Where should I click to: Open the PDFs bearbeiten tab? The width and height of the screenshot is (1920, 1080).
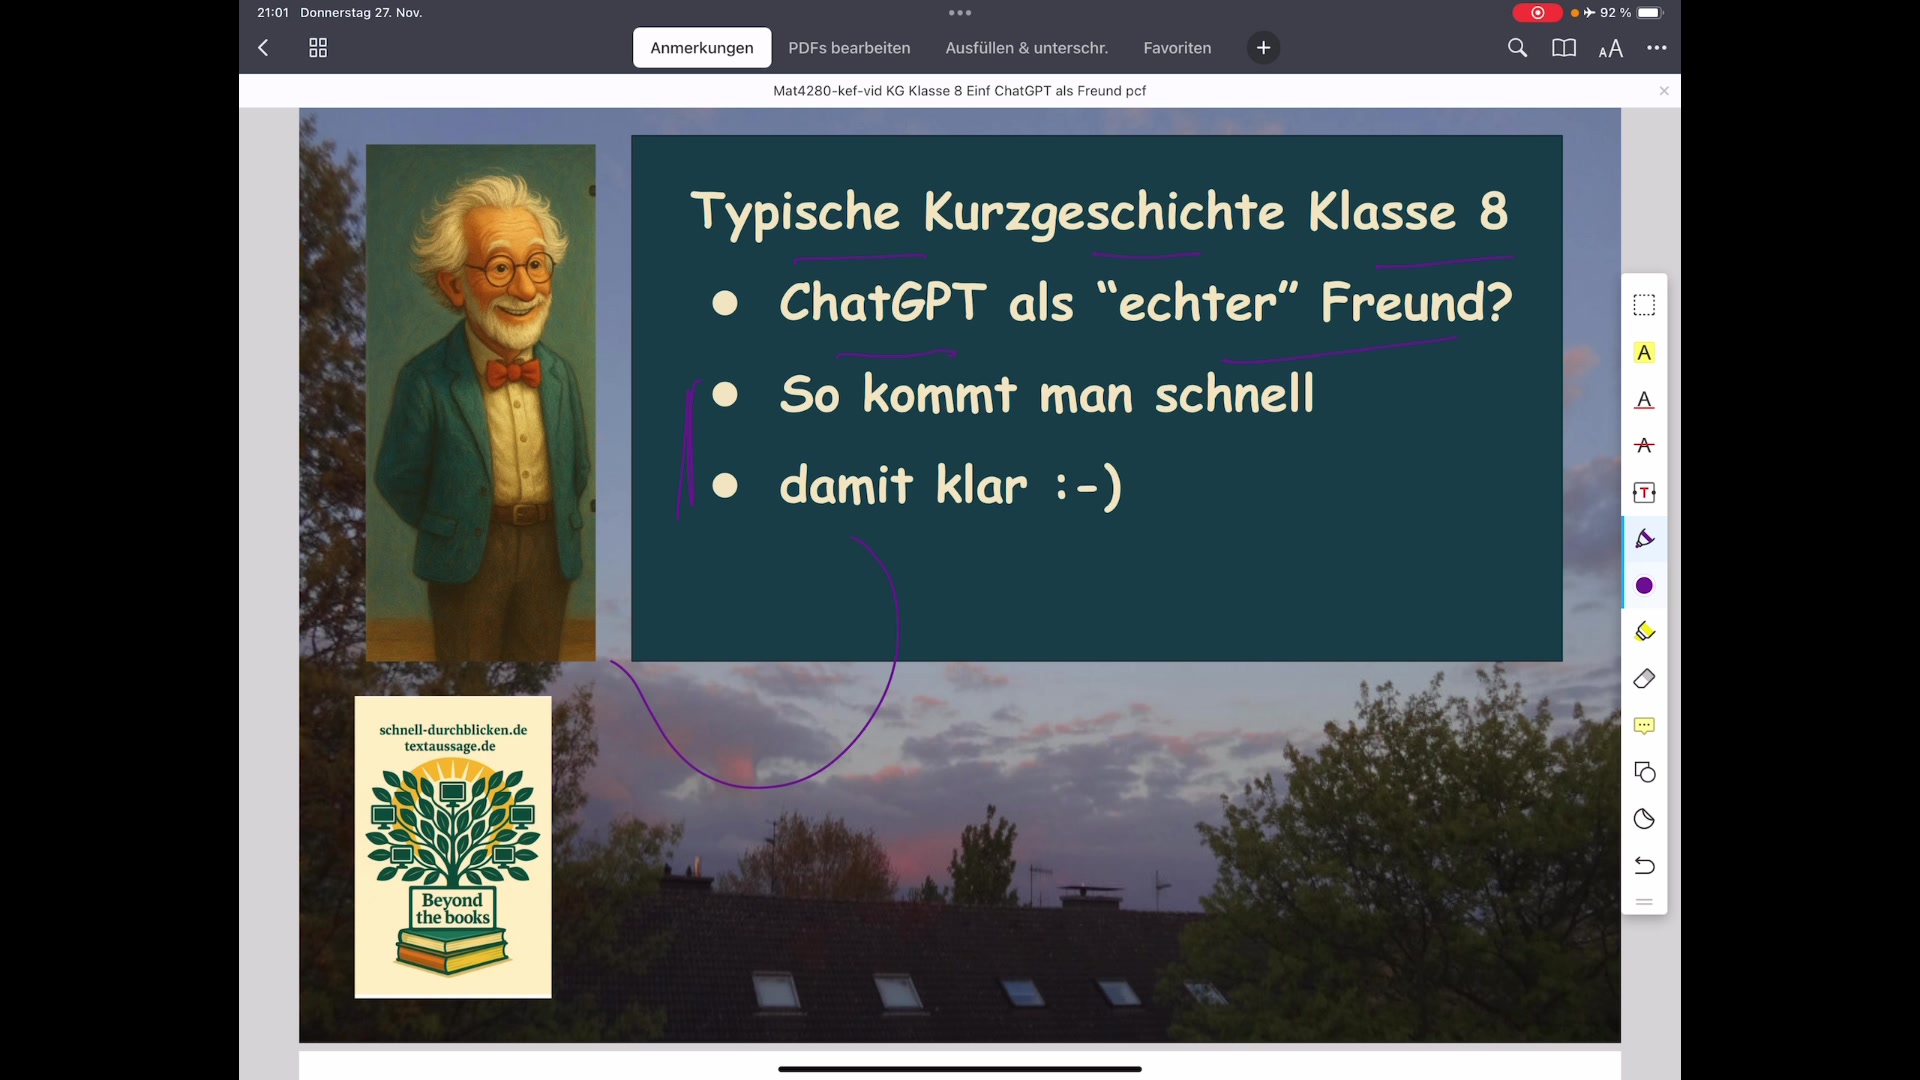(x=849, y=47)
